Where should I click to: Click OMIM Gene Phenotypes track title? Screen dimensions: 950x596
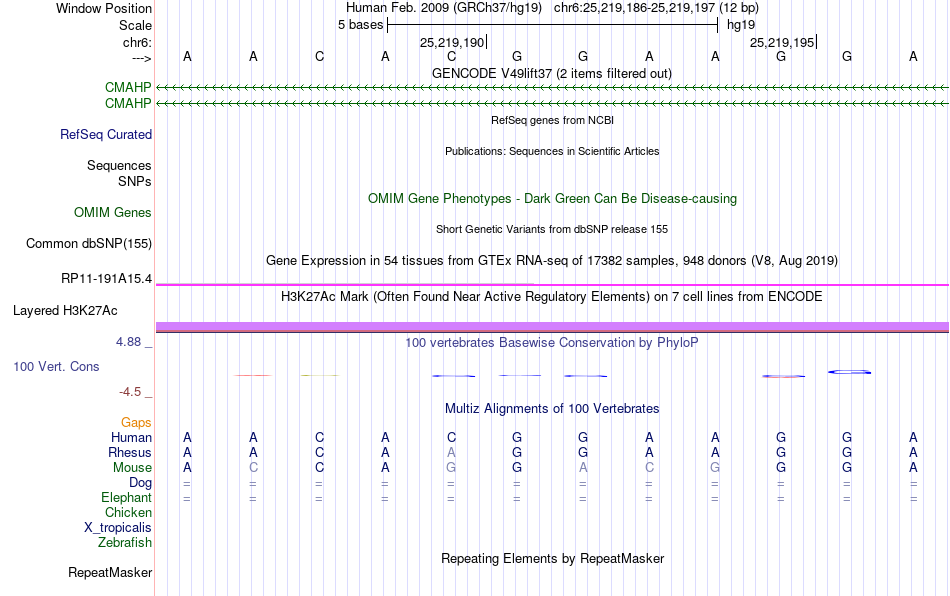pyautogui.click(x=552, y=199)
